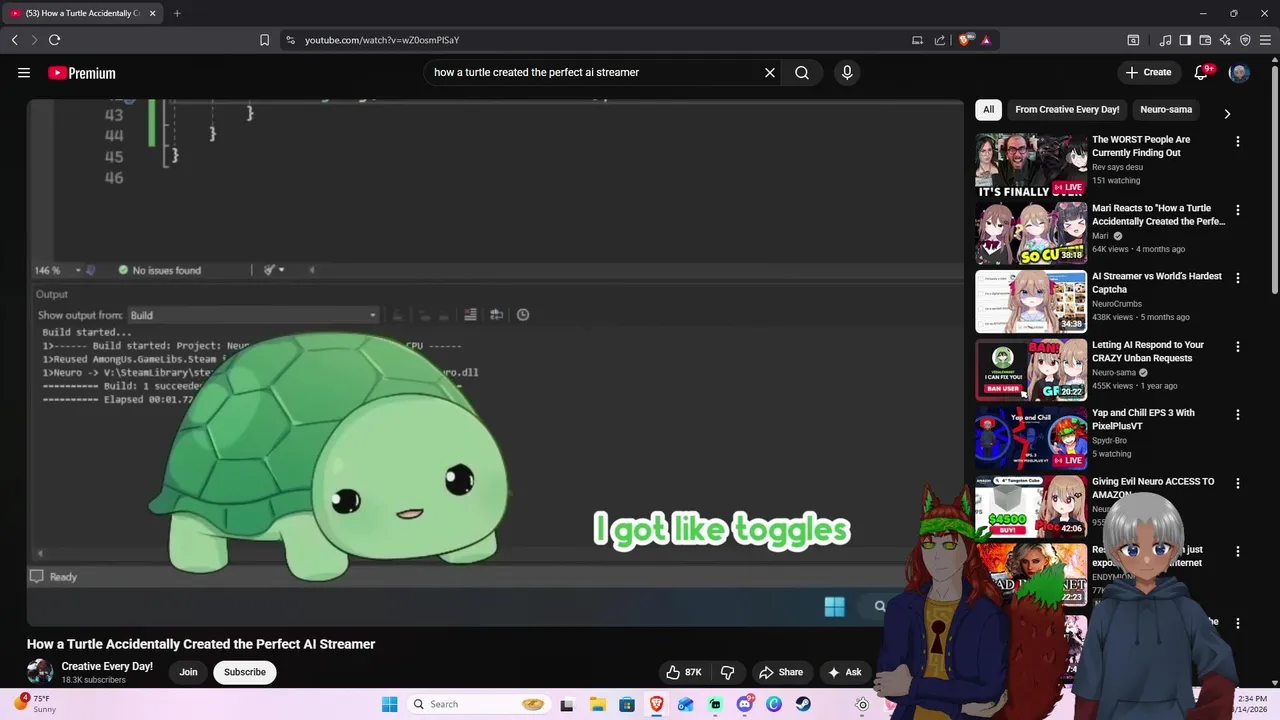Open the Brave music playlist icon

tap(1166, 40)
